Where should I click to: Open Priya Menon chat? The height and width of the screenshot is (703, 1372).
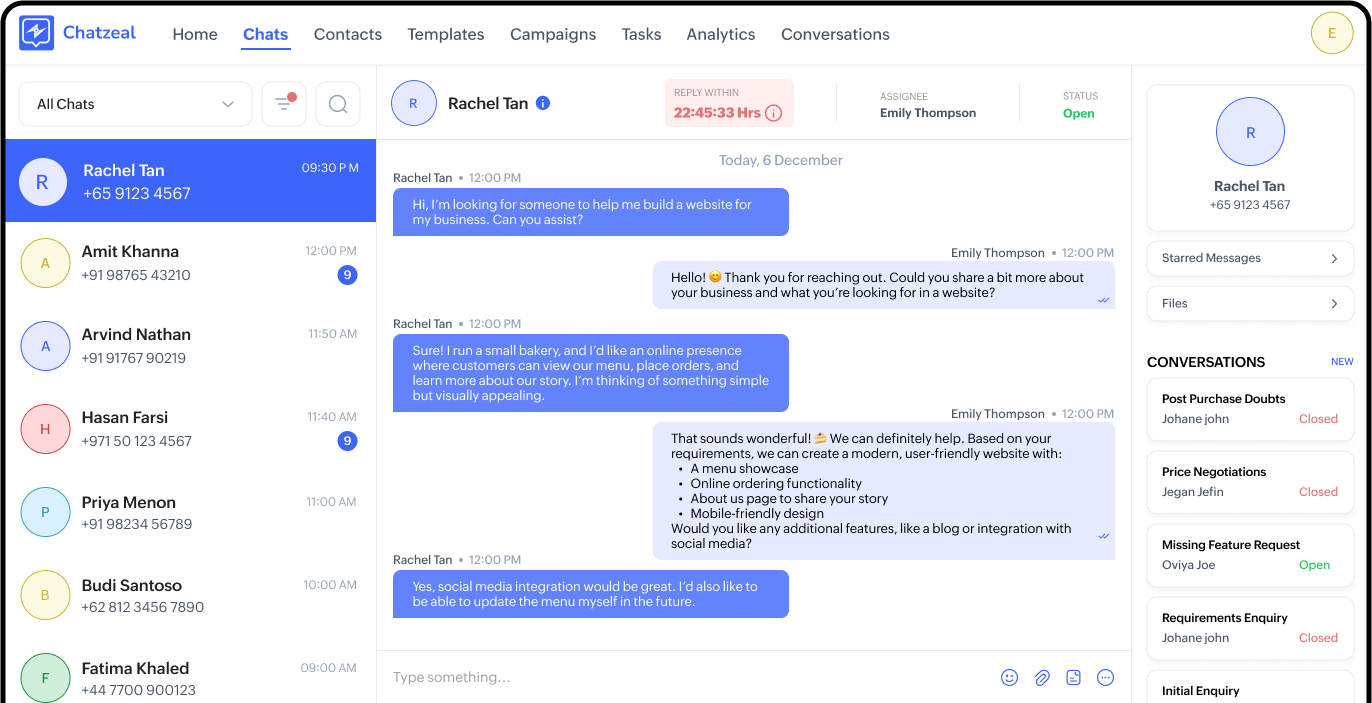pyautogui.click(x=191, y=512)
